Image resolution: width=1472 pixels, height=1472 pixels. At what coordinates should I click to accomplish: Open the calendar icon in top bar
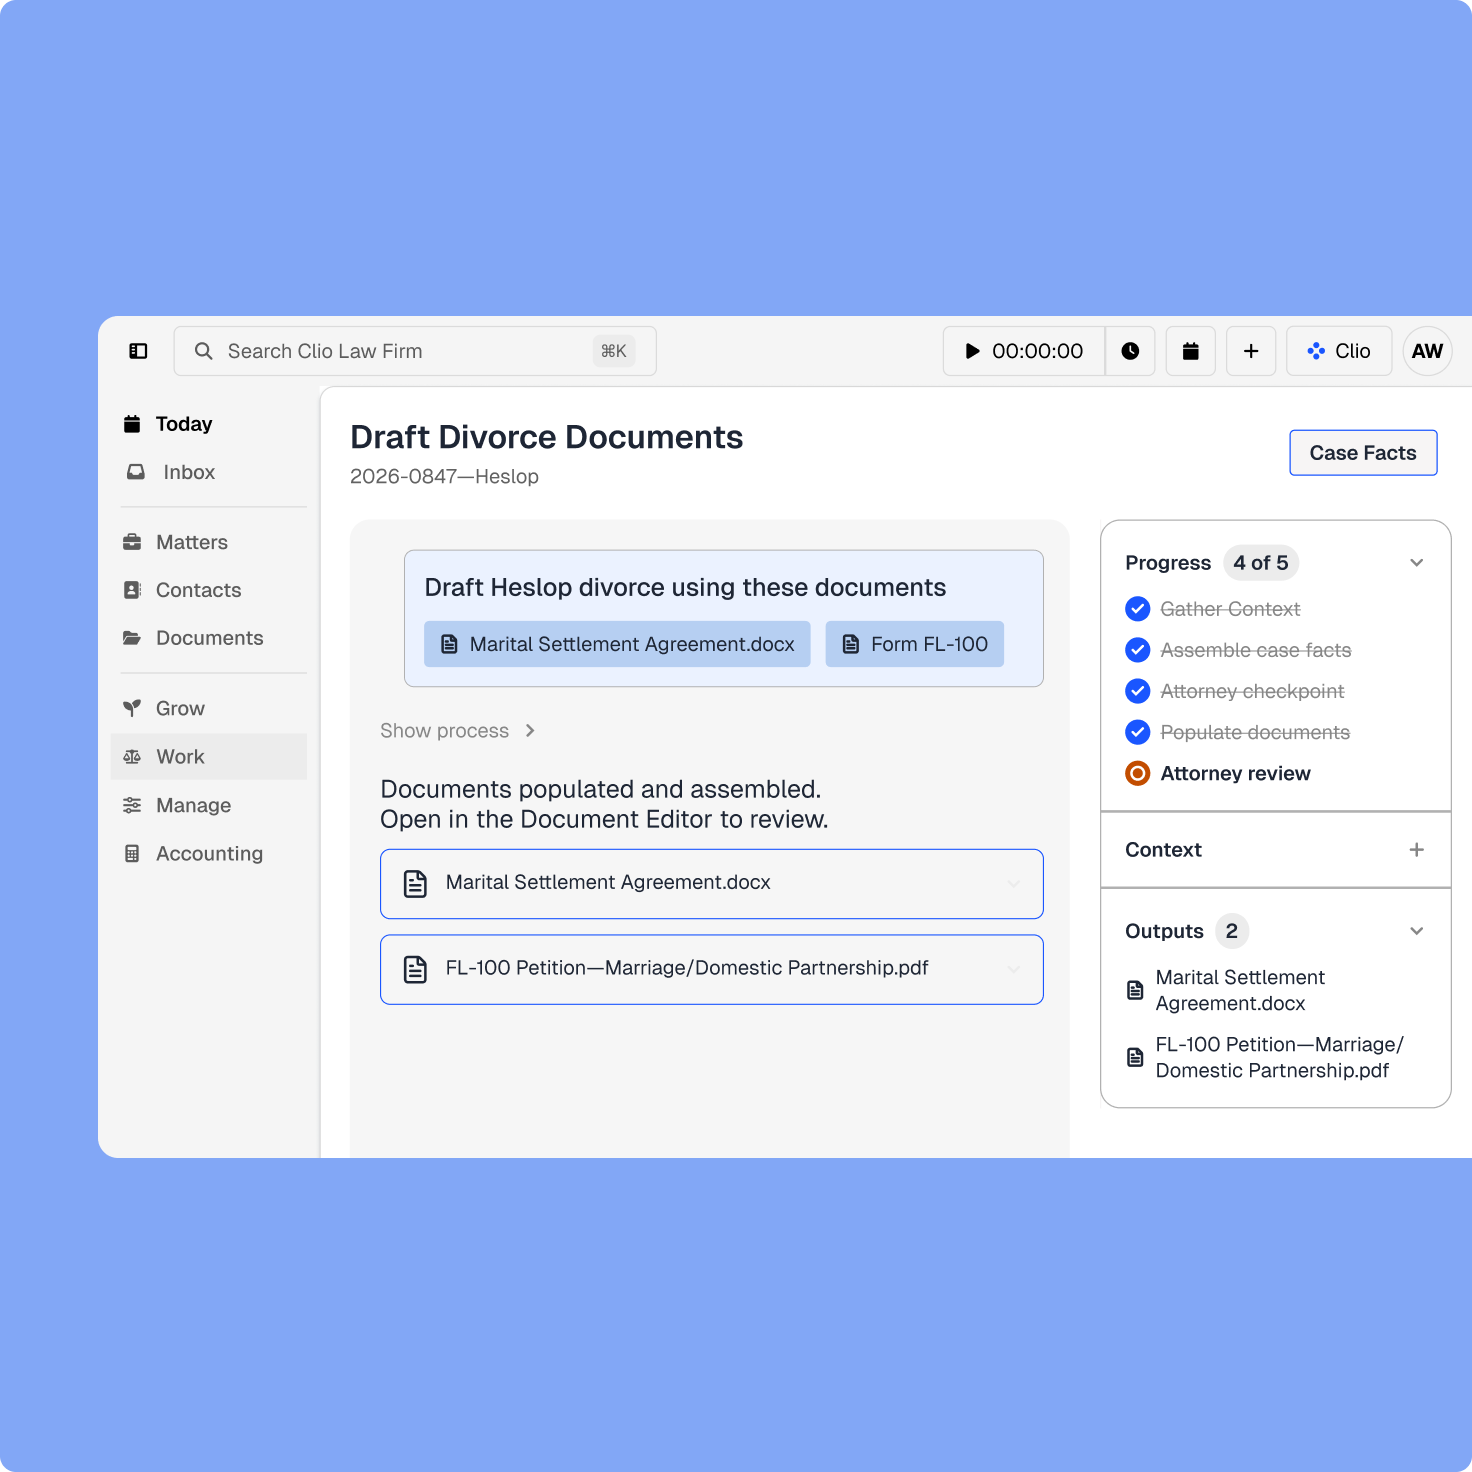[x=1191, y=351]
